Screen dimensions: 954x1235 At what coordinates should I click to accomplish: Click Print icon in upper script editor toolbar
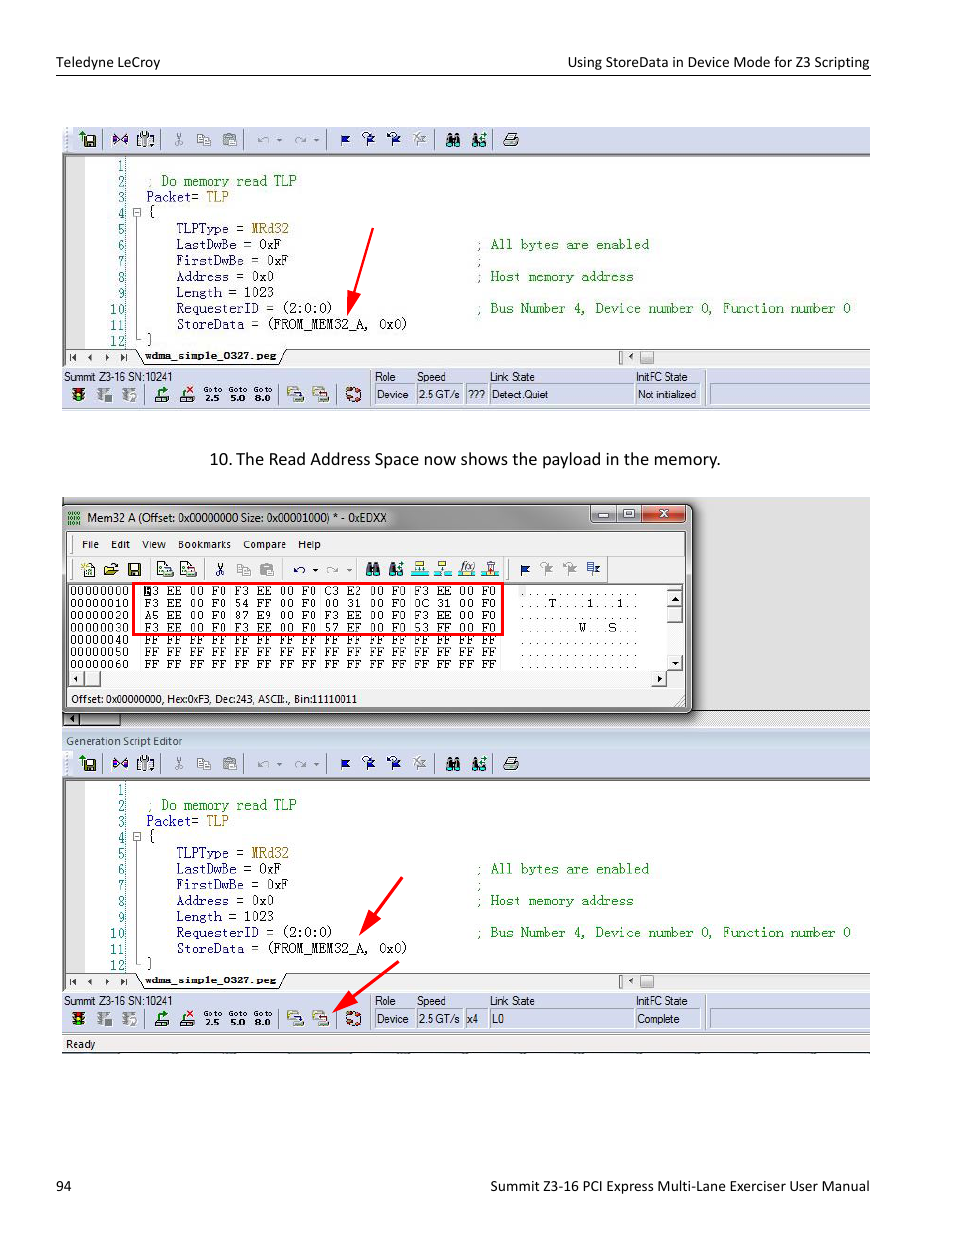click(x=511, y=140)
